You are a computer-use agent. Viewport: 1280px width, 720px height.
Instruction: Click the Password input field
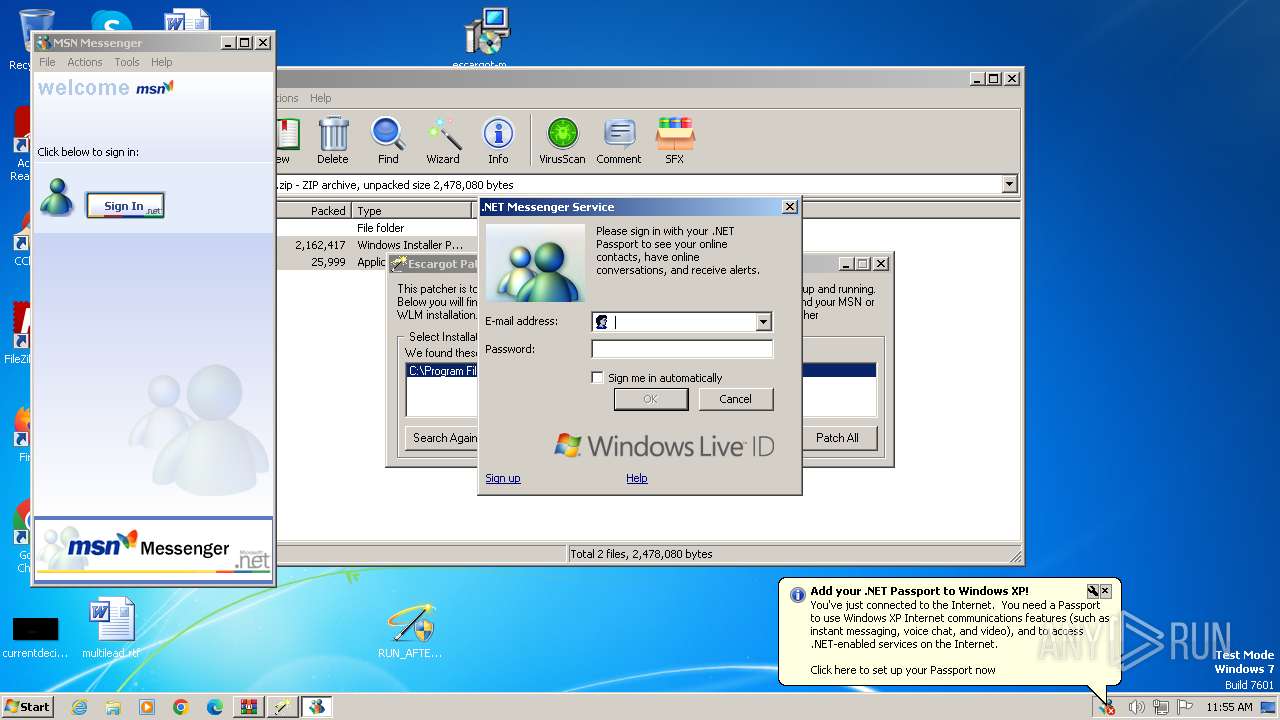pos(682,349)
